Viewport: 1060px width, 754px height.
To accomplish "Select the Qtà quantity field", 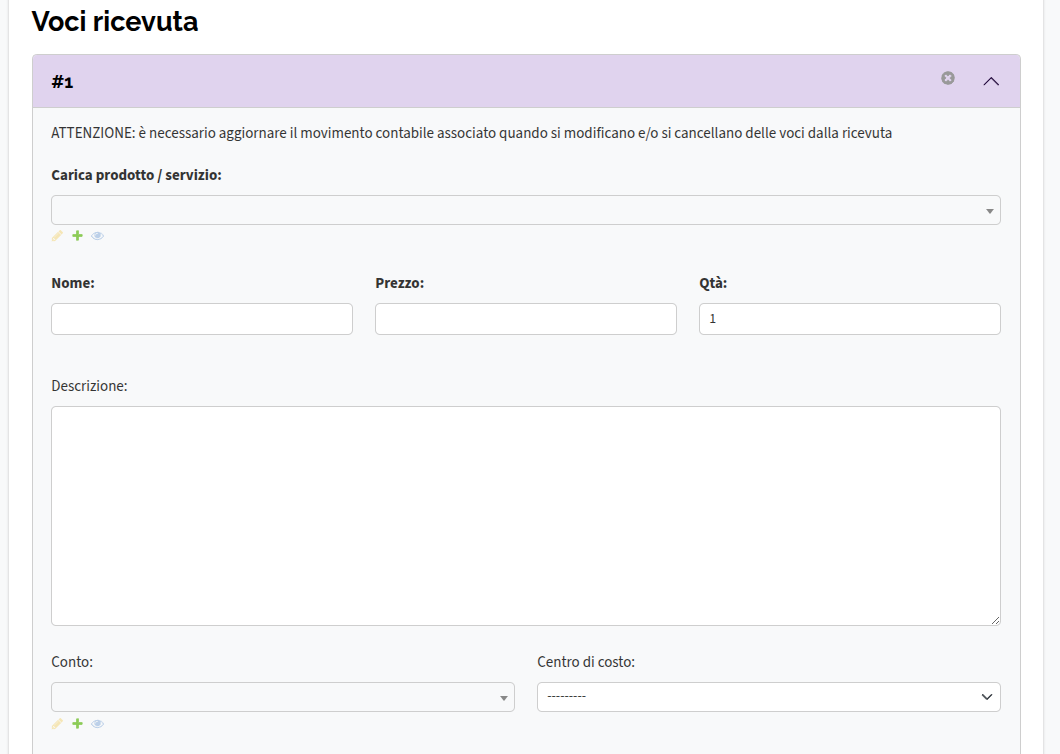I will (x=850, y=319).
